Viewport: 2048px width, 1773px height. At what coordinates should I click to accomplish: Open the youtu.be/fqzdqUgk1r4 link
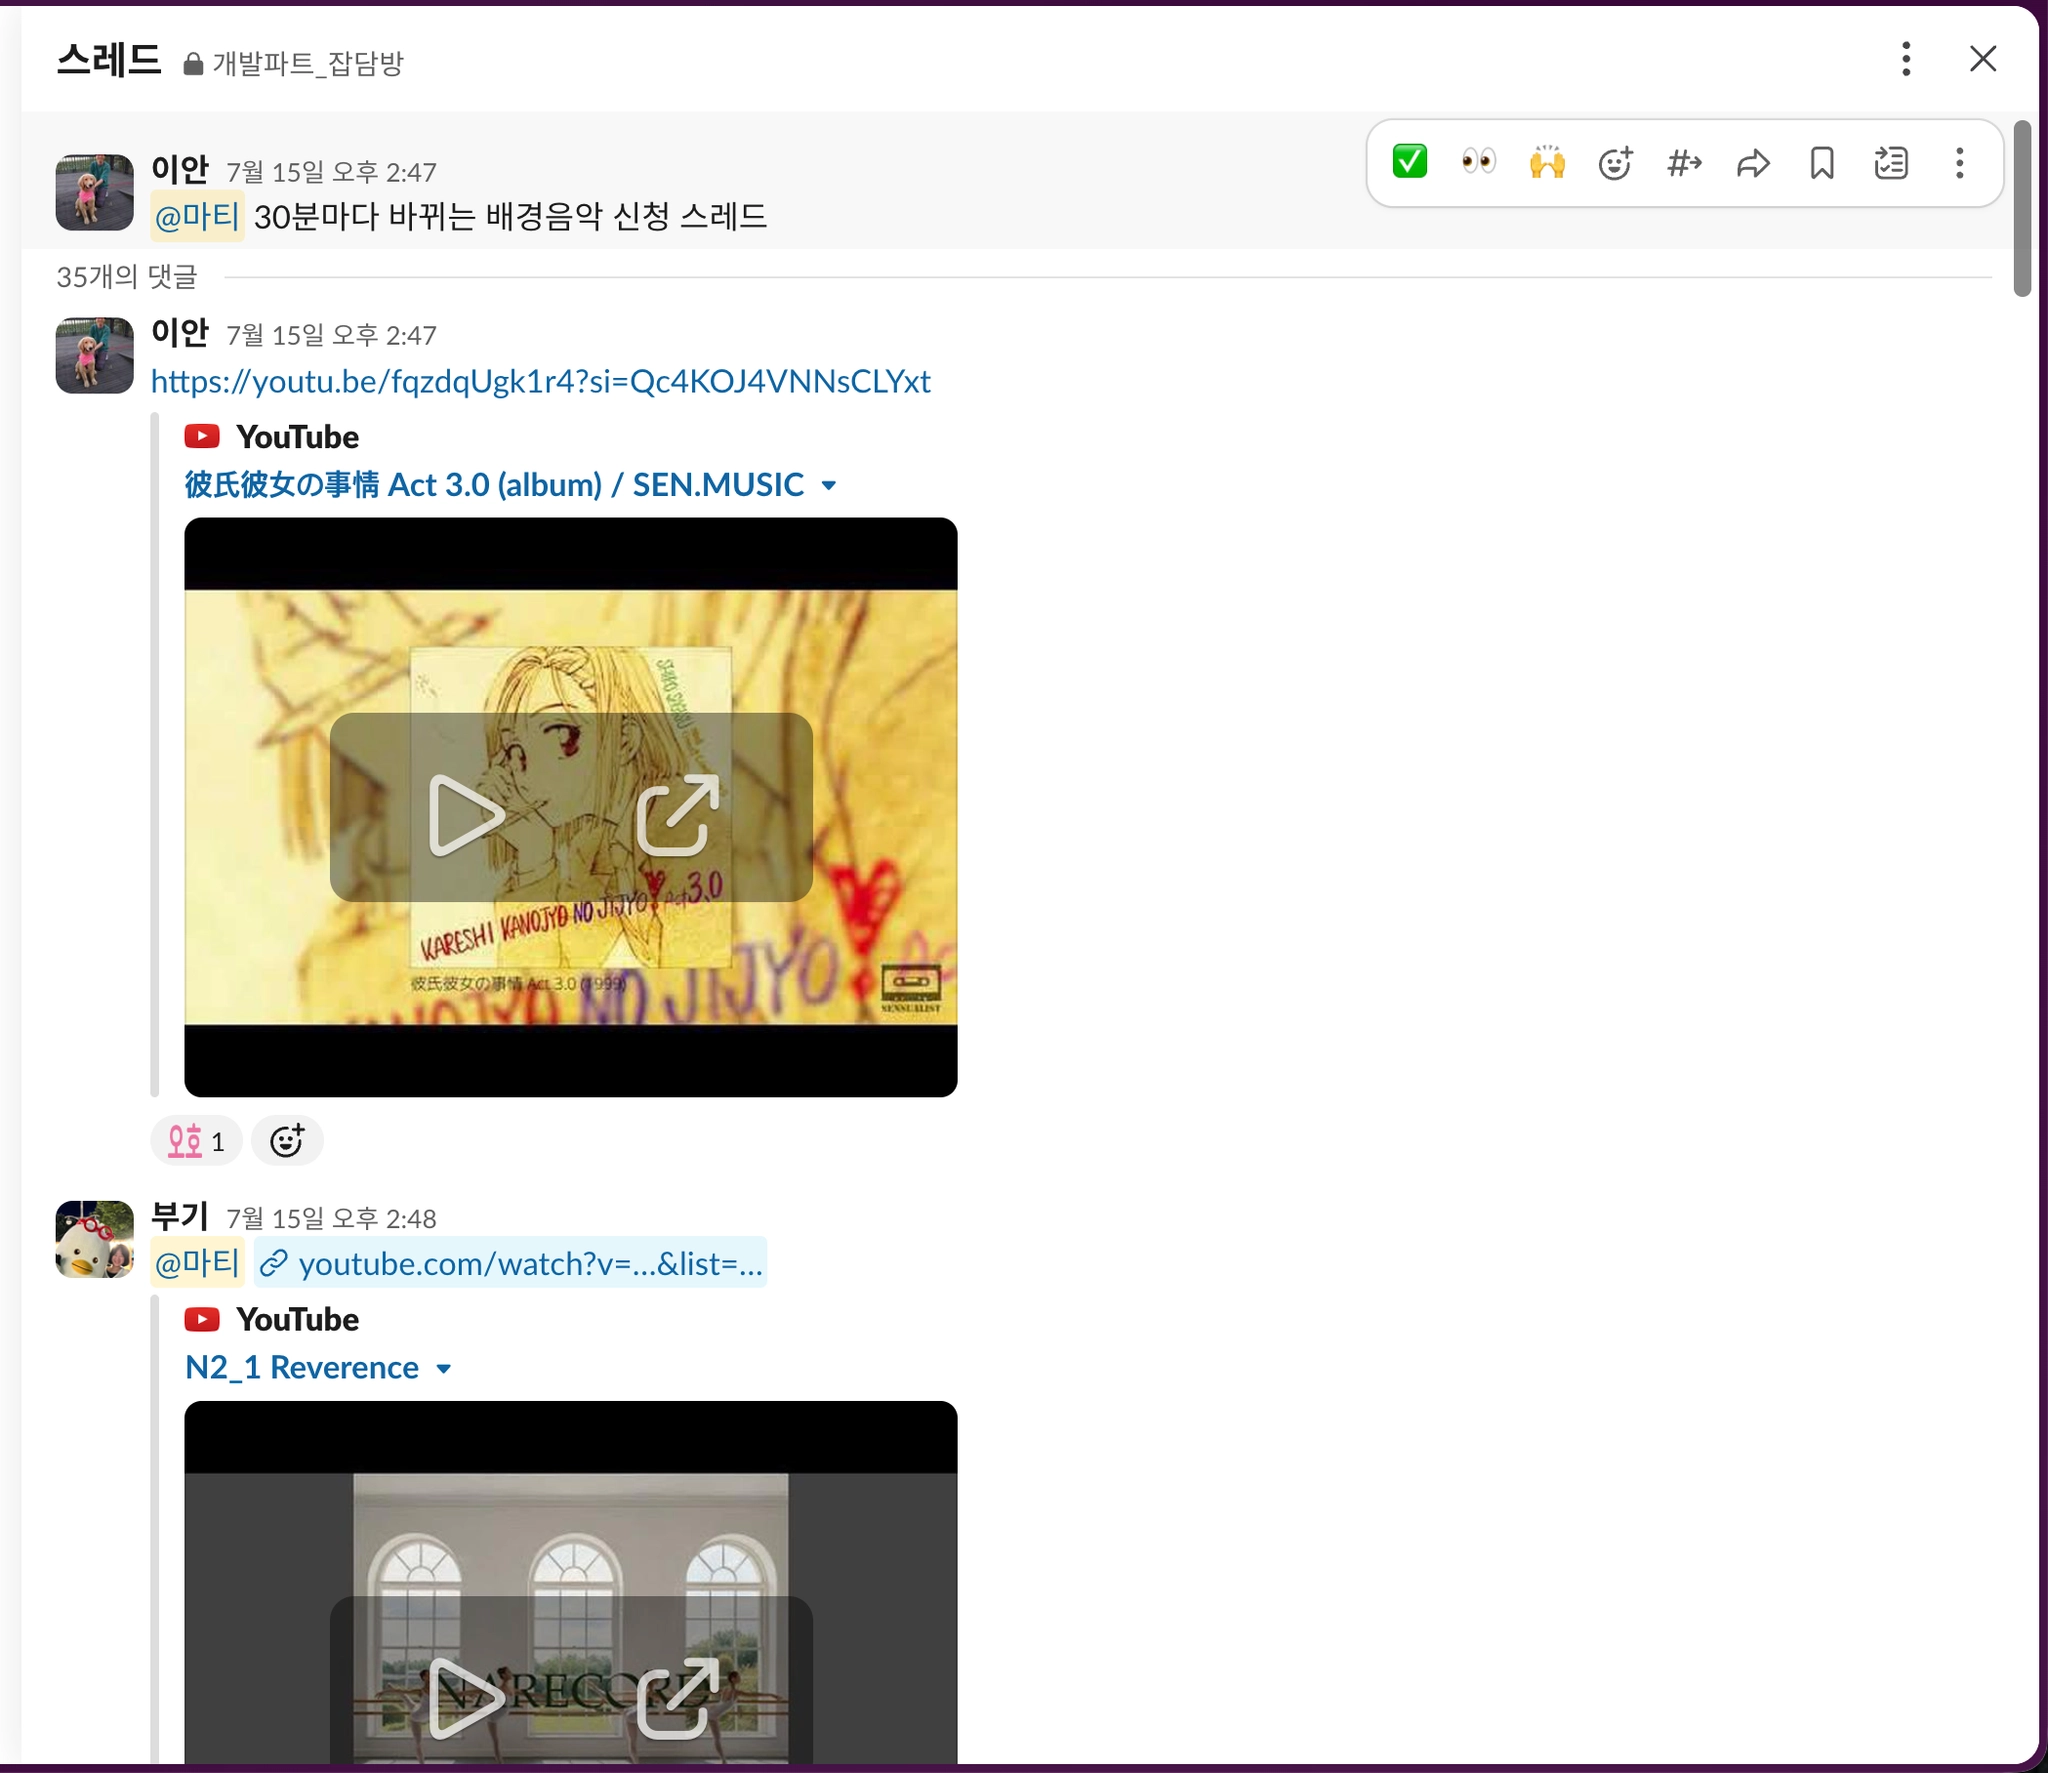click(540, 381)
